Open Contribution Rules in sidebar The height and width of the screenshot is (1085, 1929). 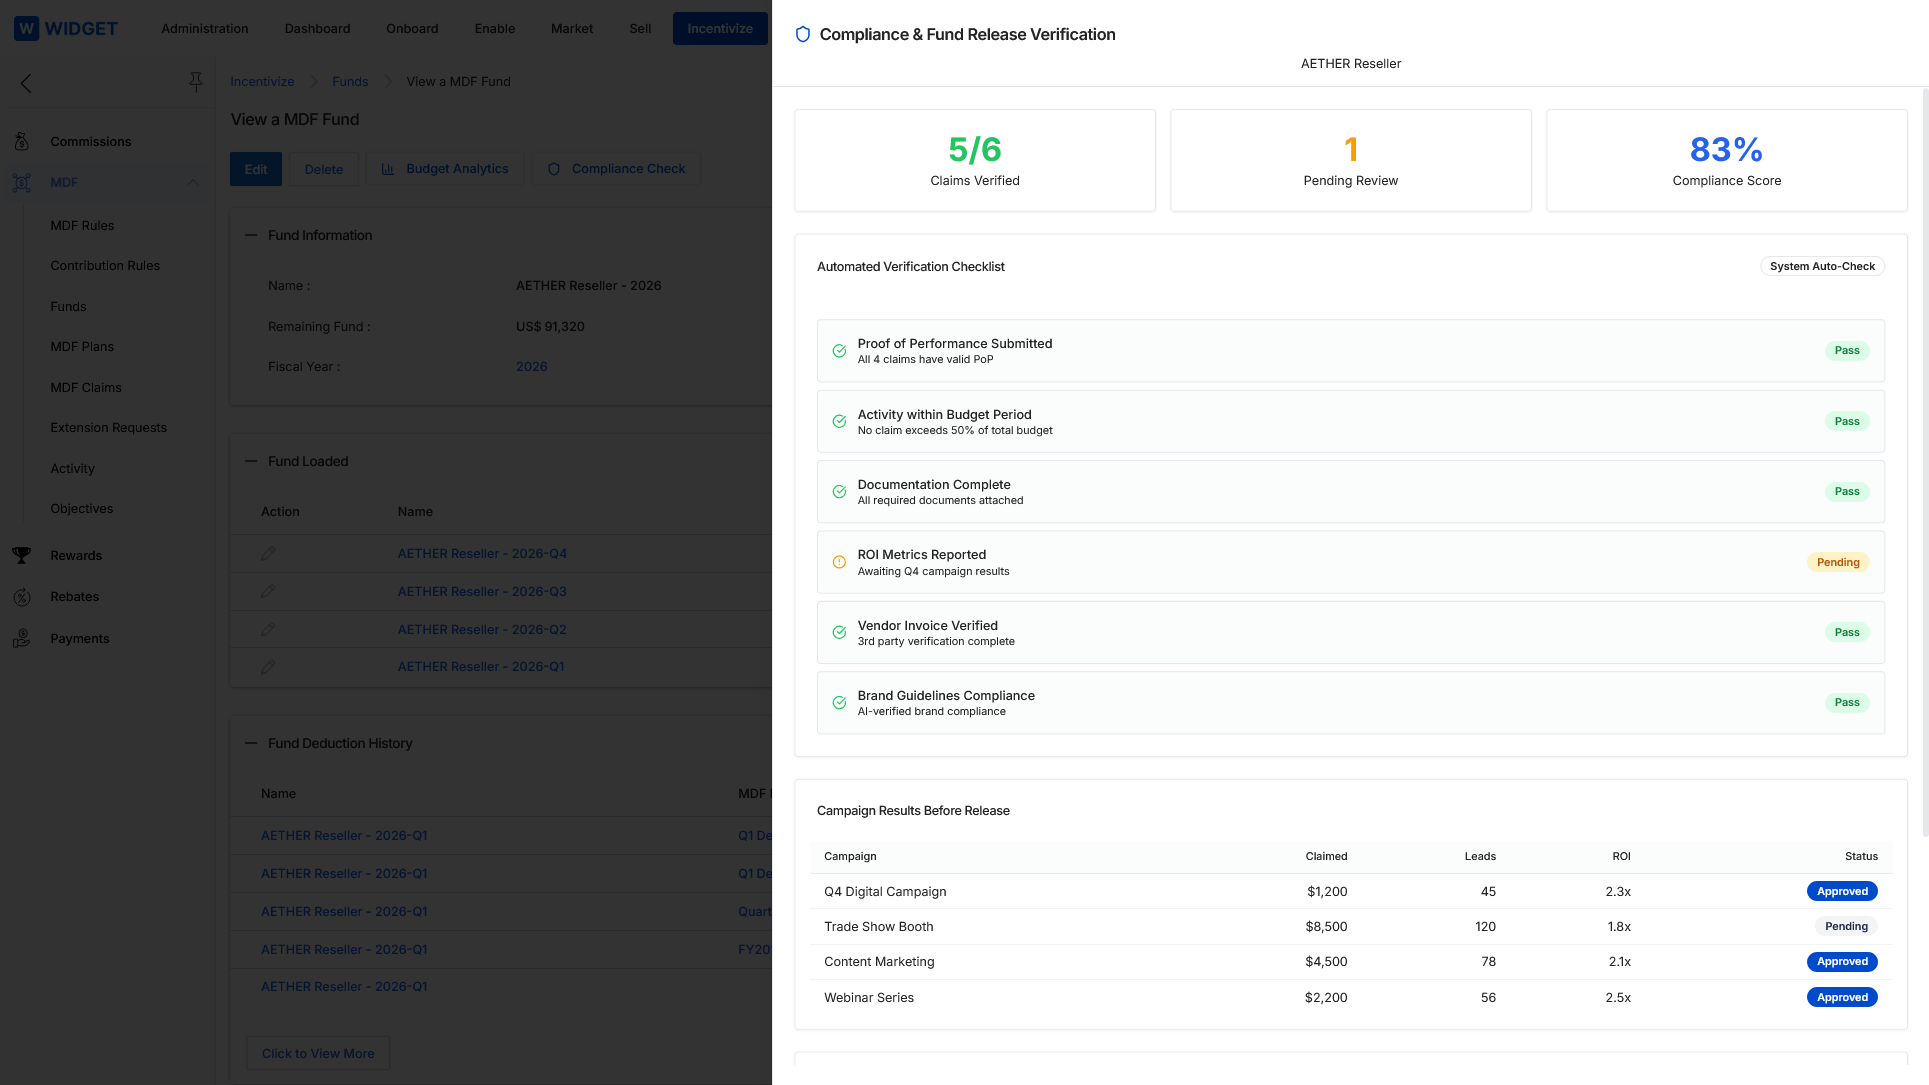point(105,266)
